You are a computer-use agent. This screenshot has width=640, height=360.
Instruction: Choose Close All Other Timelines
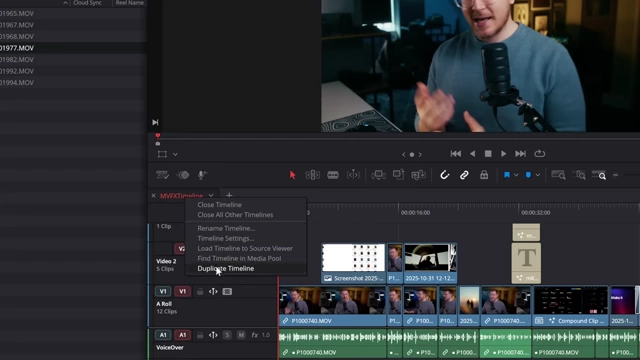click(x=236, y=215)
